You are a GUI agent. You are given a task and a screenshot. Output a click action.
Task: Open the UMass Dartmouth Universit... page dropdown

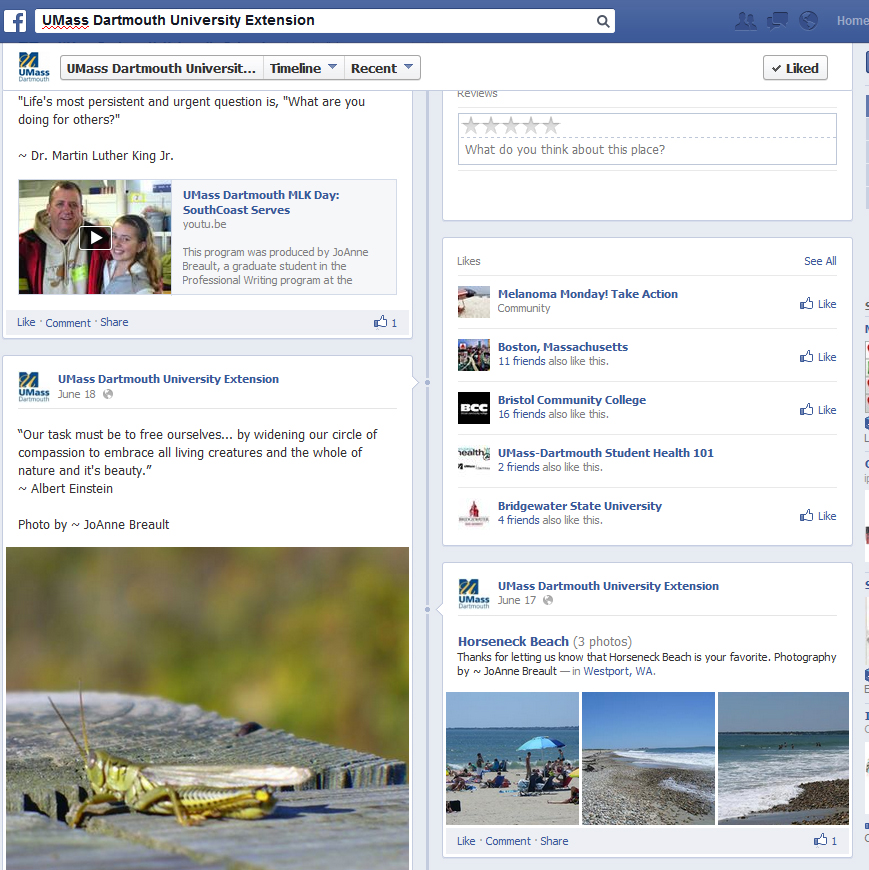point(162,68)
